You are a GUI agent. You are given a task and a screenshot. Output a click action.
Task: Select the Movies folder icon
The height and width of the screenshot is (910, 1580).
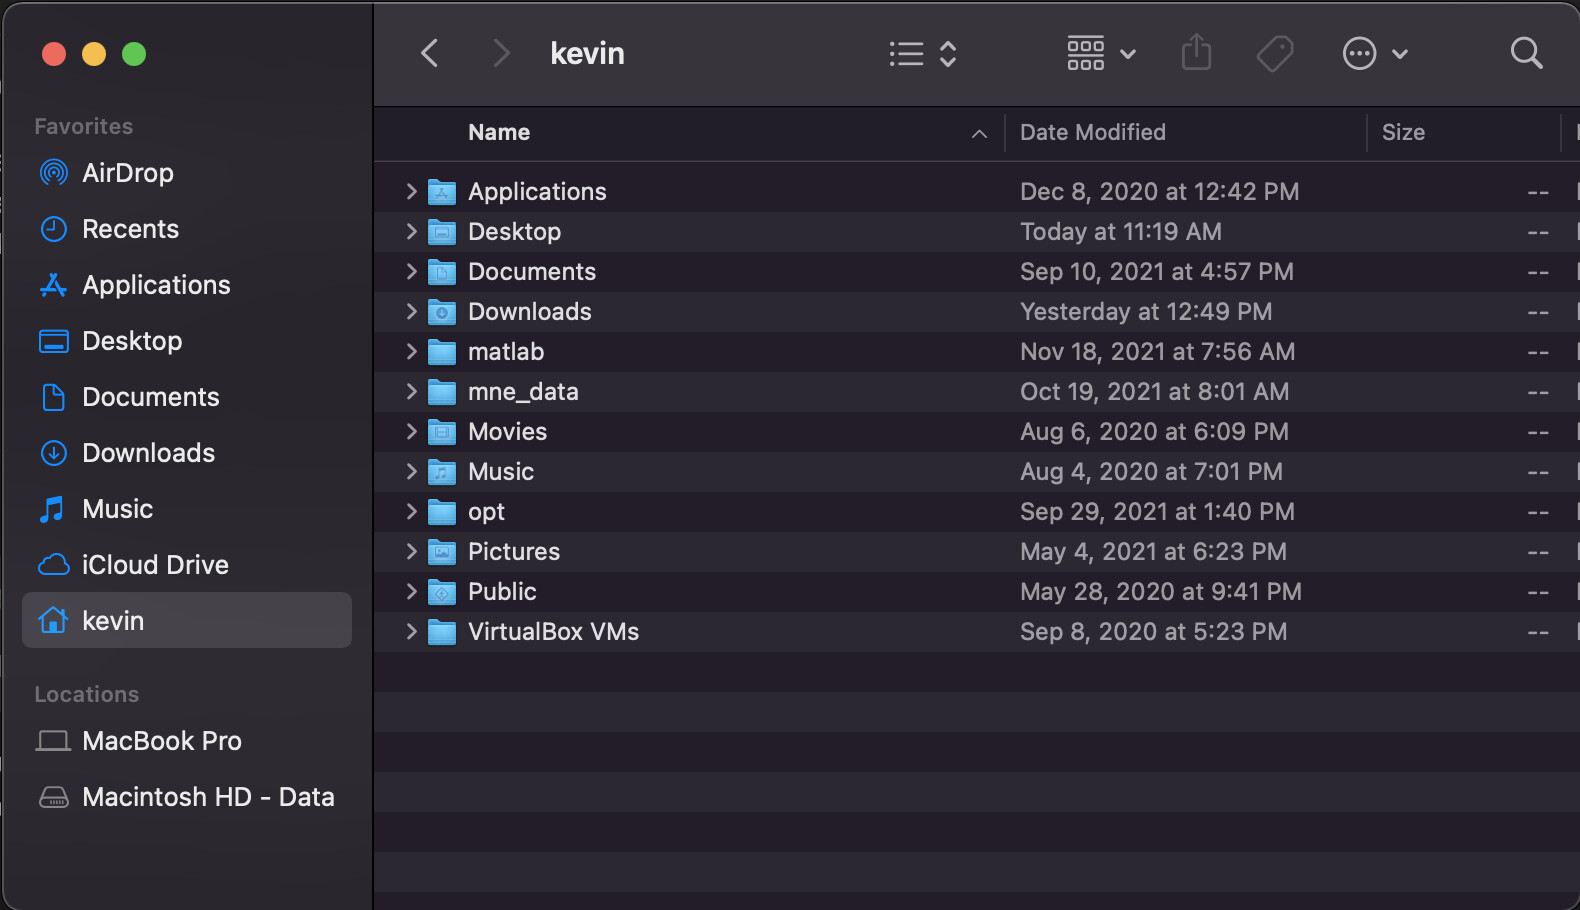coord(442,432)
